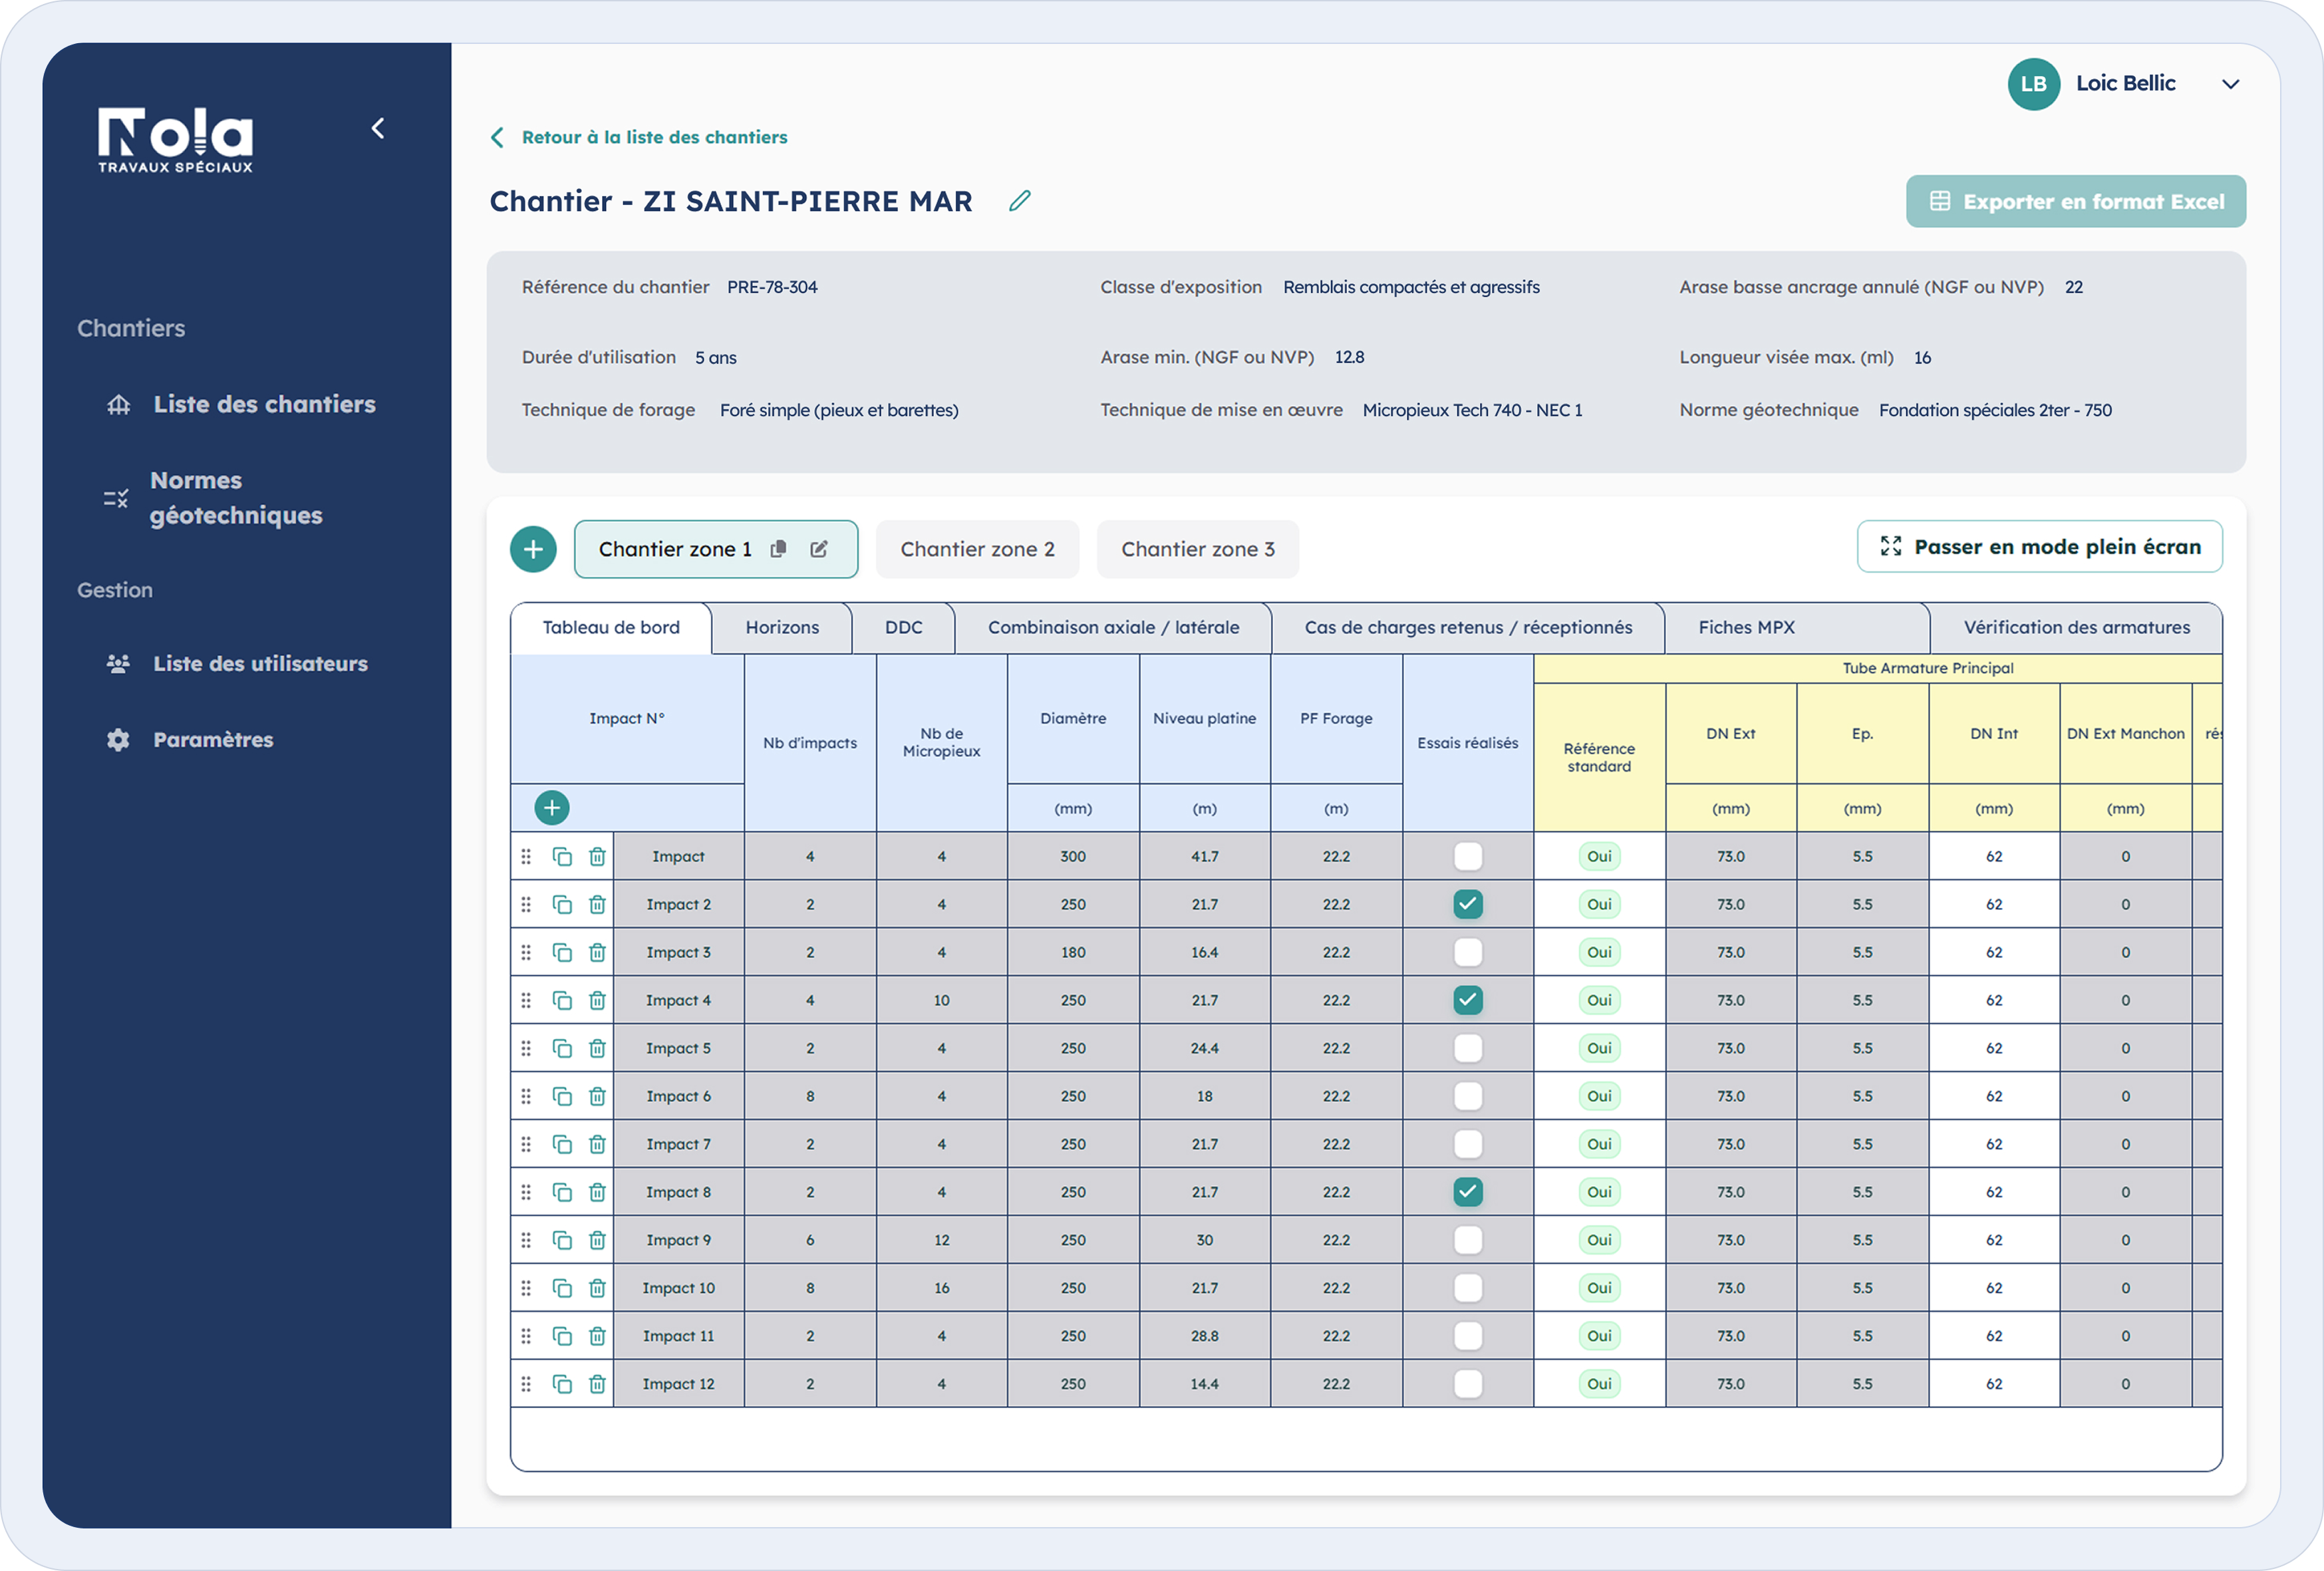The image size is (2324, 1571).
Task: Click the pencil icon next to the chantier title
Action: coord(1019,201)
